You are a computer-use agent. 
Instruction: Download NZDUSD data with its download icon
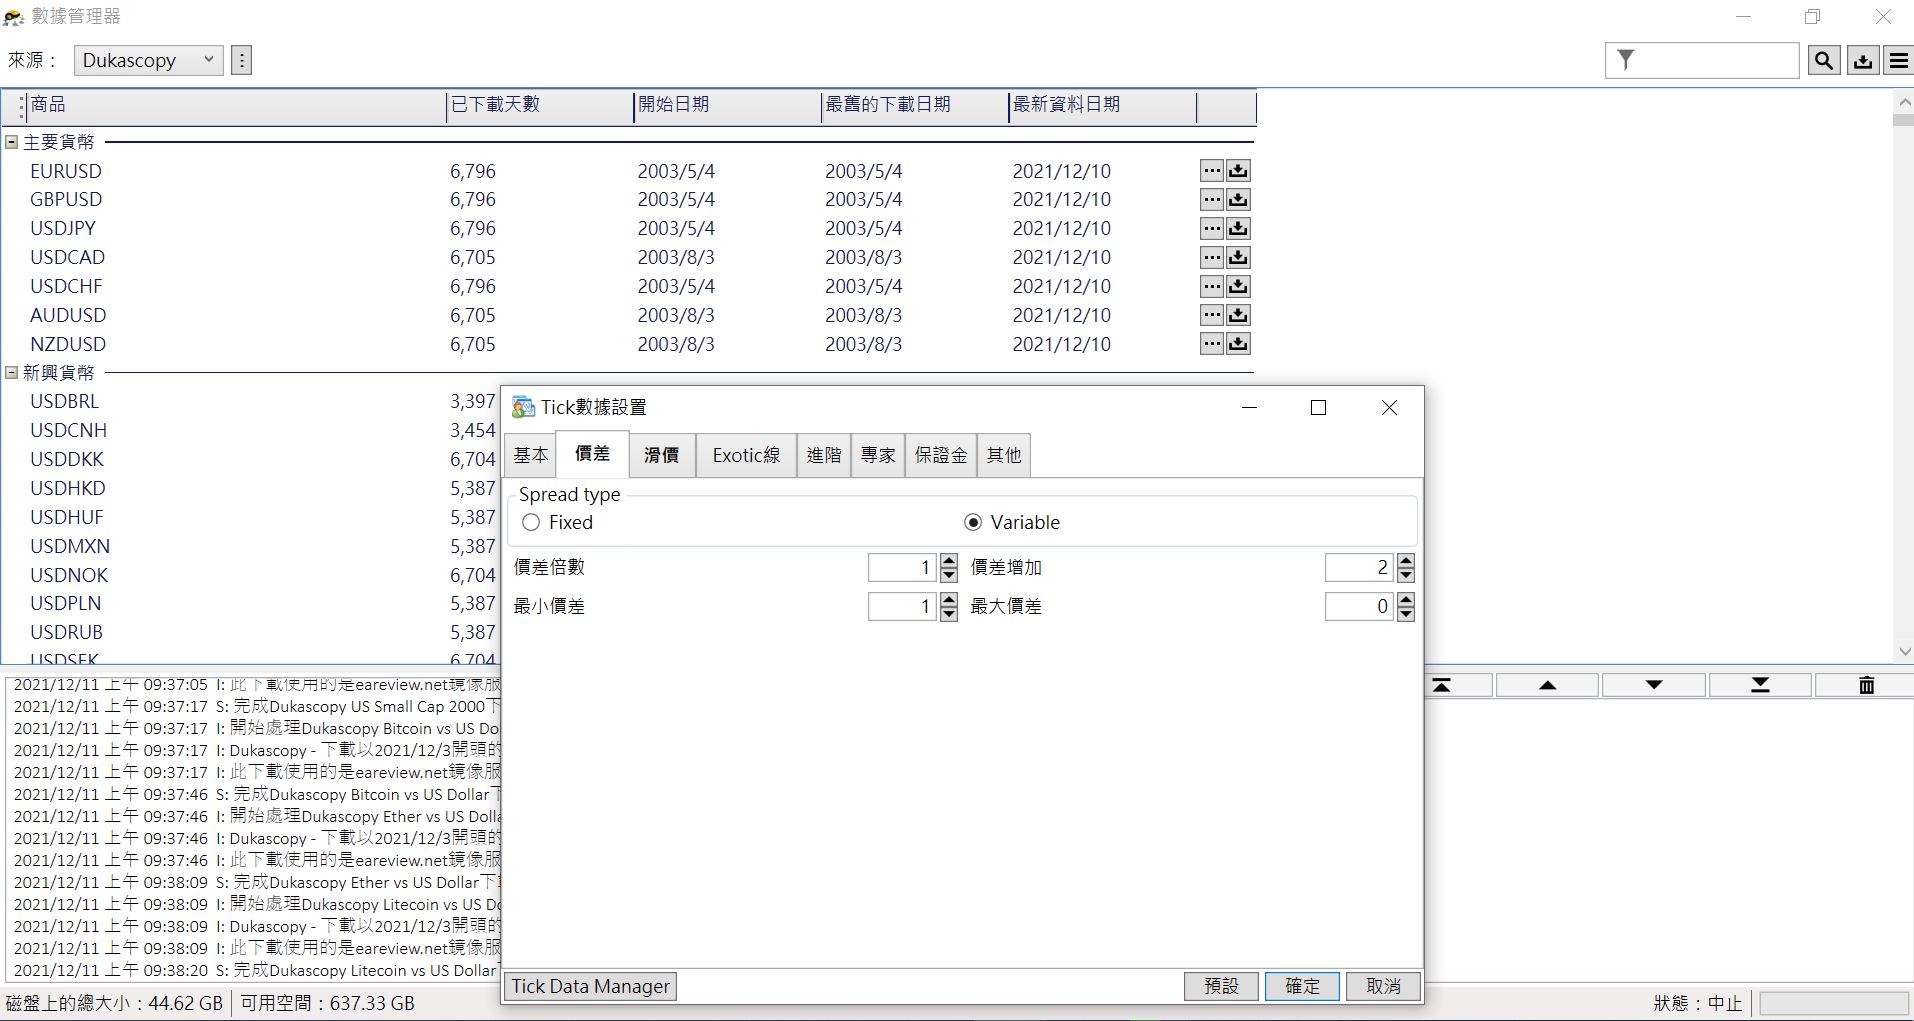1238,345
